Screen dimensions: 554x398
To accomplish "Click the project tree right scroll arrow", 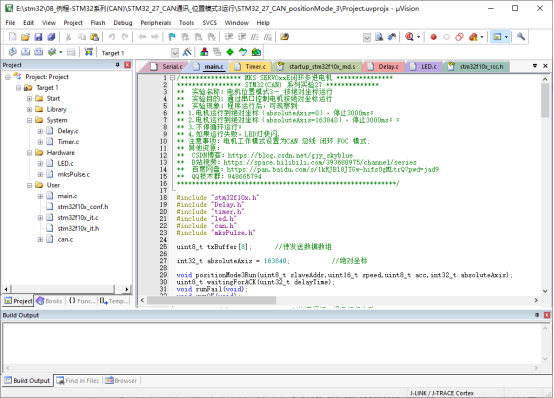I will point(127,289).
